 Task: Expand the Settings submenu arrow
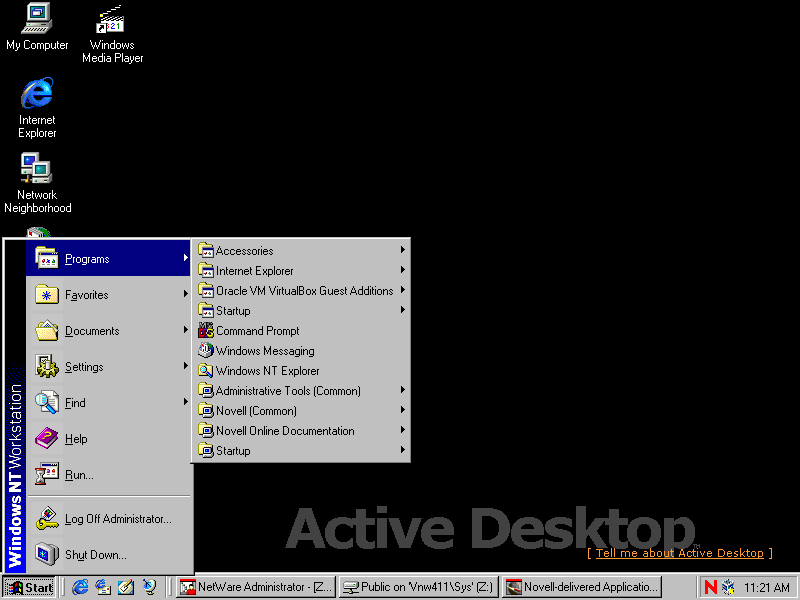pyautogui.click(x=186, y=366)
